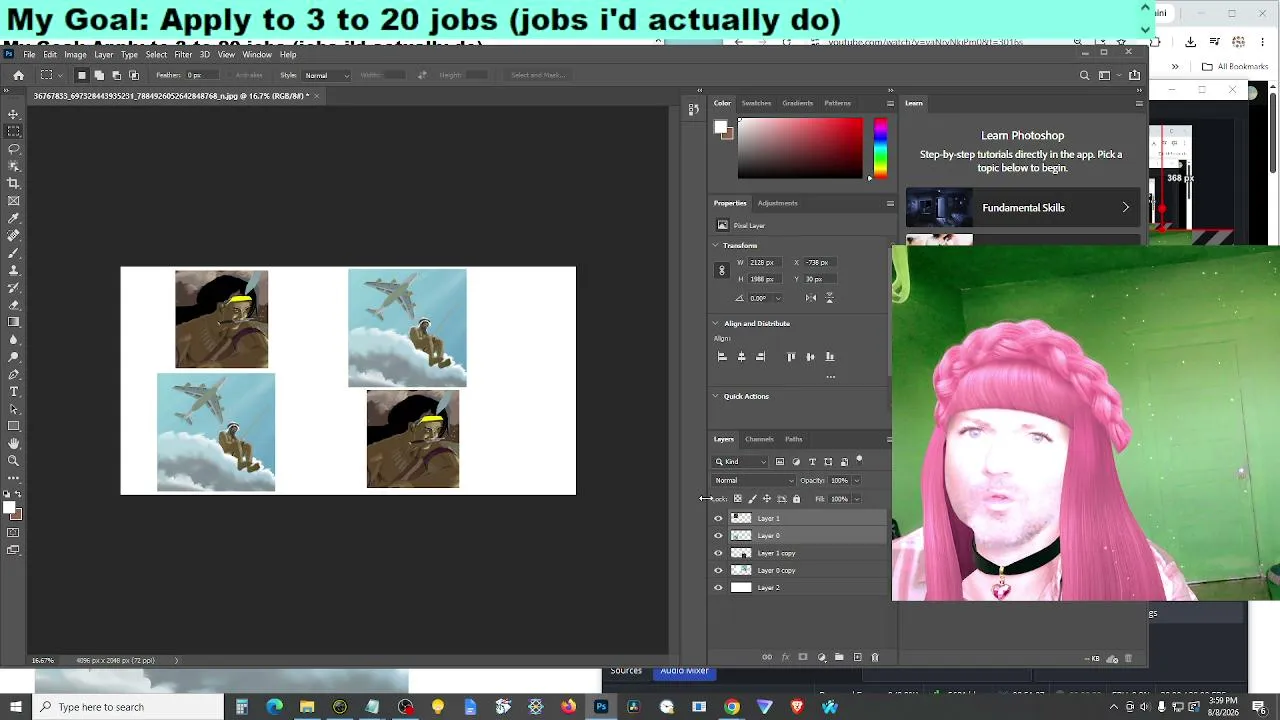Screen dimensions: 1280x720
Task: Click the hue slider strip
Action: tap(880, 148)
